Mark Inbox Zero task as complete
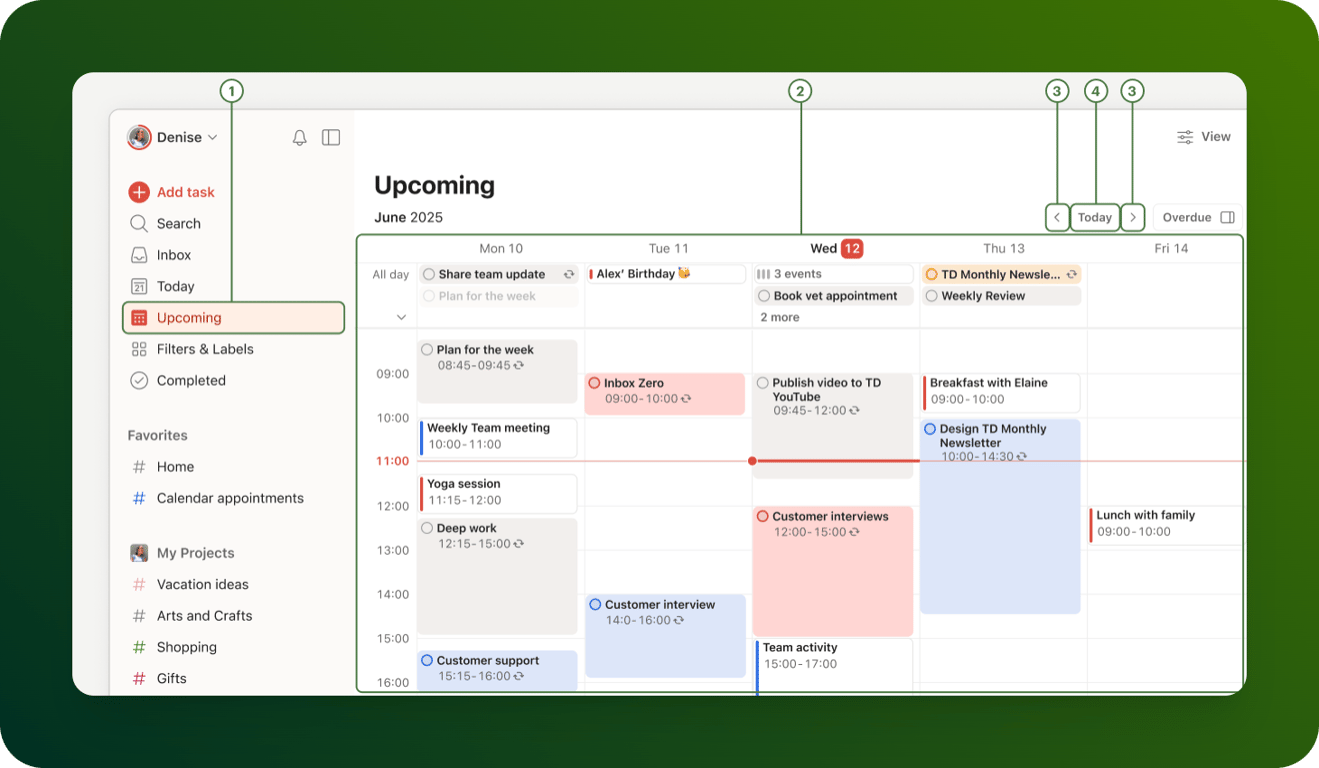The width and height of the screenshot is (1319, 768). [595, 382]
